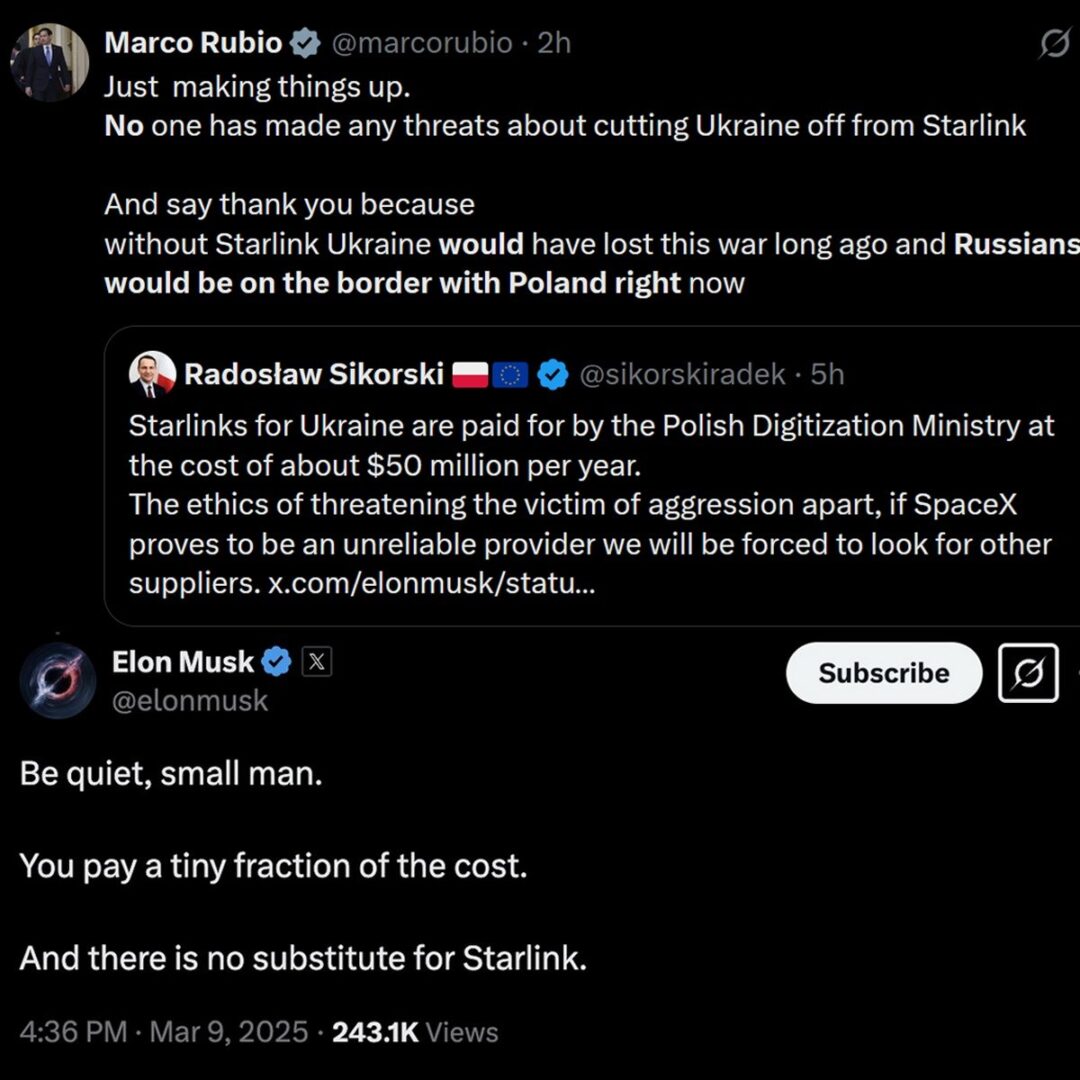
Task: Click the 2h timestamp on Rubio's post
Action: [554, 43]
